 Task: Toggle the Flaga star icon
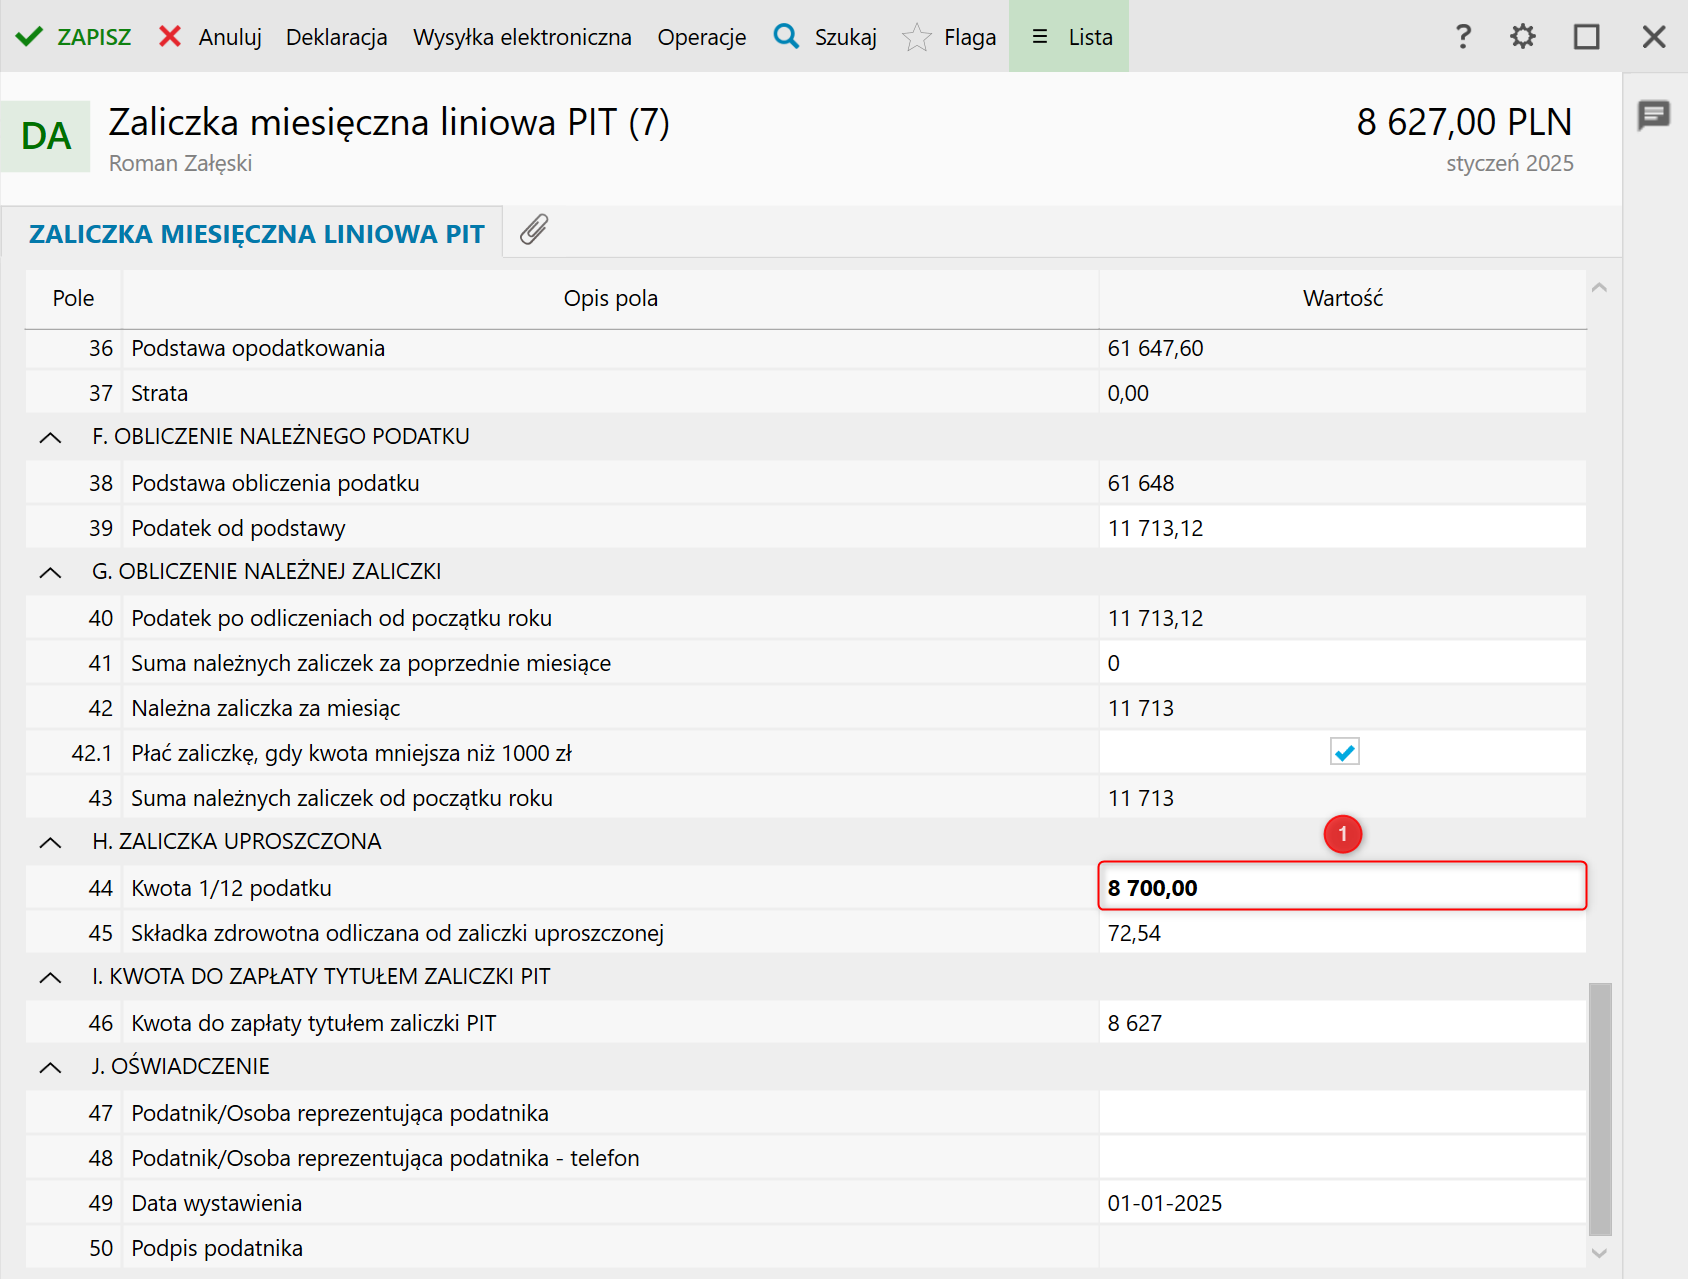click(916, 38)
